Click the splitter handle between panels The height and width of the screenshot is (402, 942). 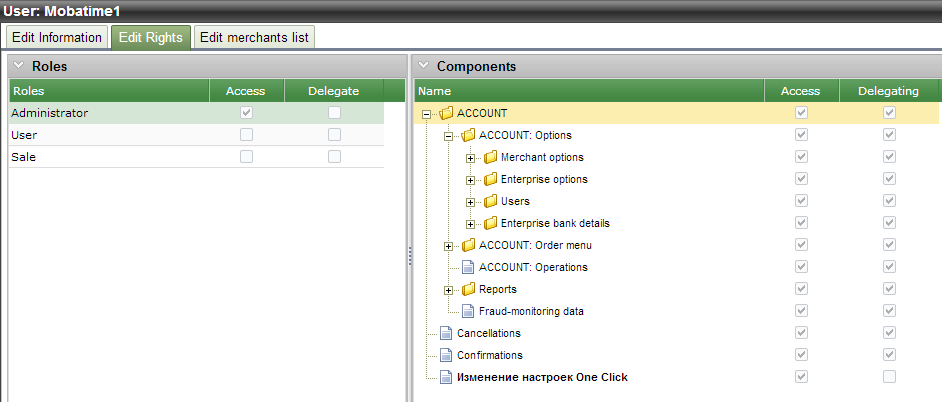coord(410,256)
